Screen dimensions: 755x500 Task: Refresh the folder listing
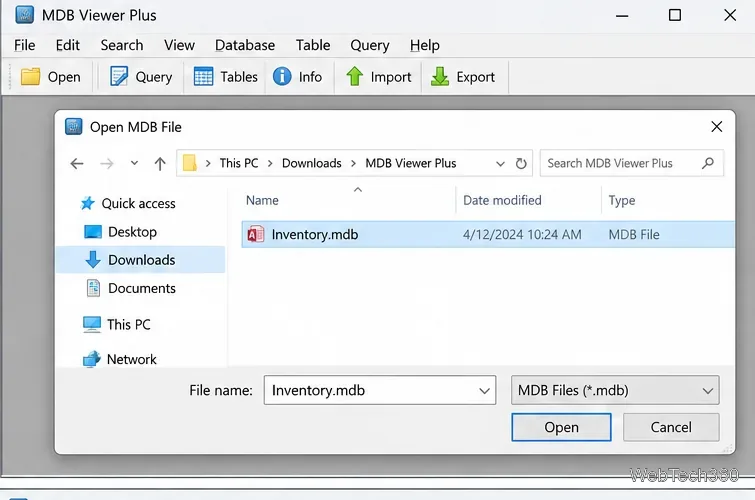click(x=521, y=163)
